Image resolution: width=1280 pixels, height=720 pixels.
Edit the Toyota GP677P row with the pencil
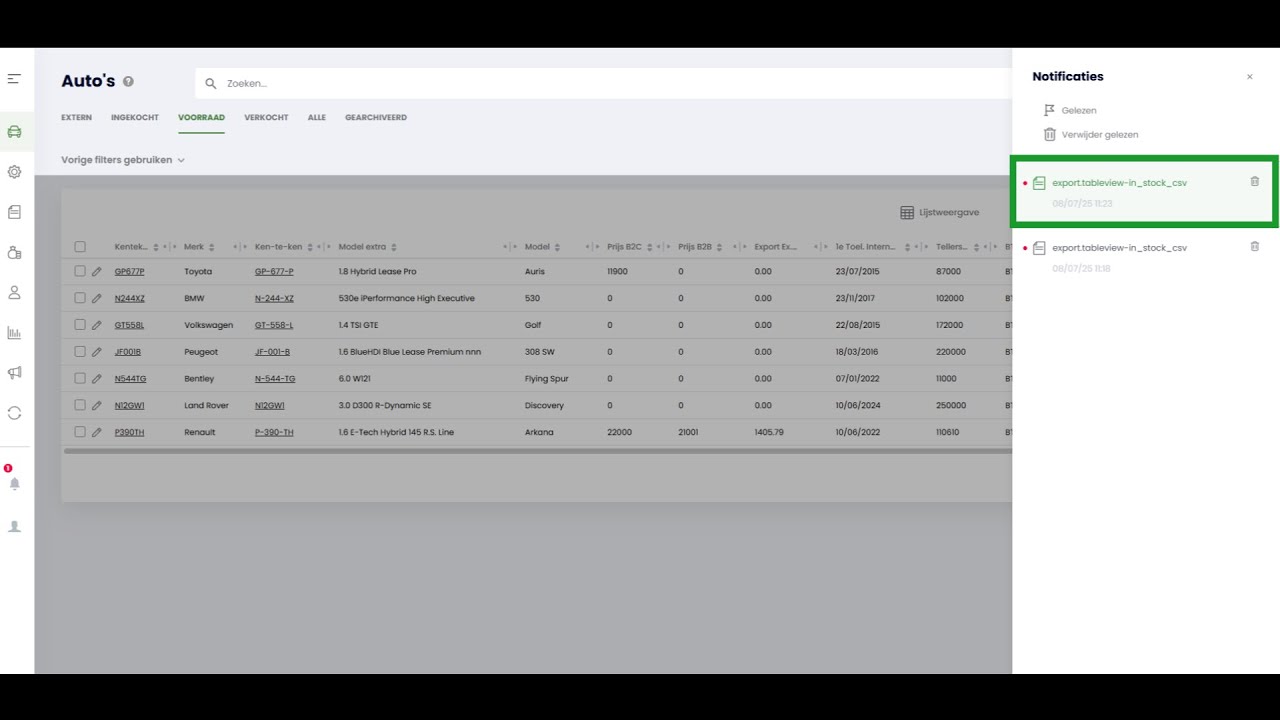pyautogui.click(x=97, y=271)
